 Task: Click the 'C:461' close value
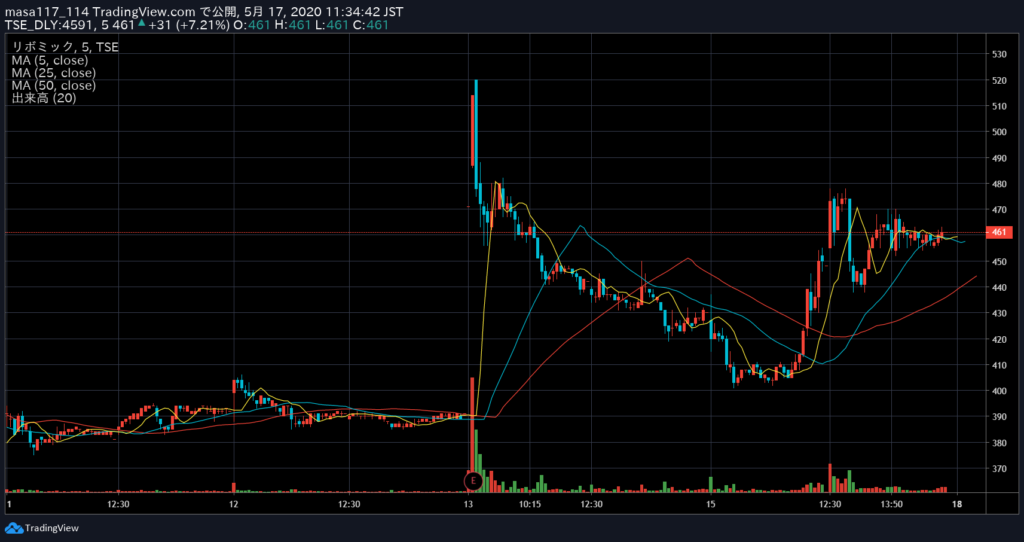tap(370, 25)
